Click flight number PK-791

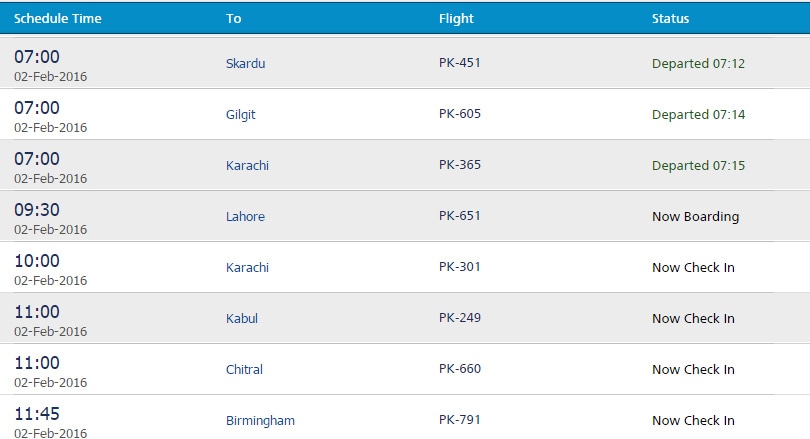pos(459,419)
